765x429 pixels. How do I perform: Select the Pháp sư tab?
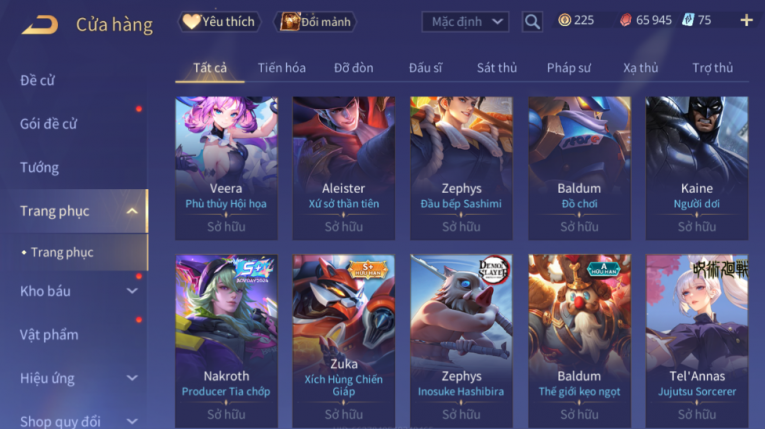[568, 68]
